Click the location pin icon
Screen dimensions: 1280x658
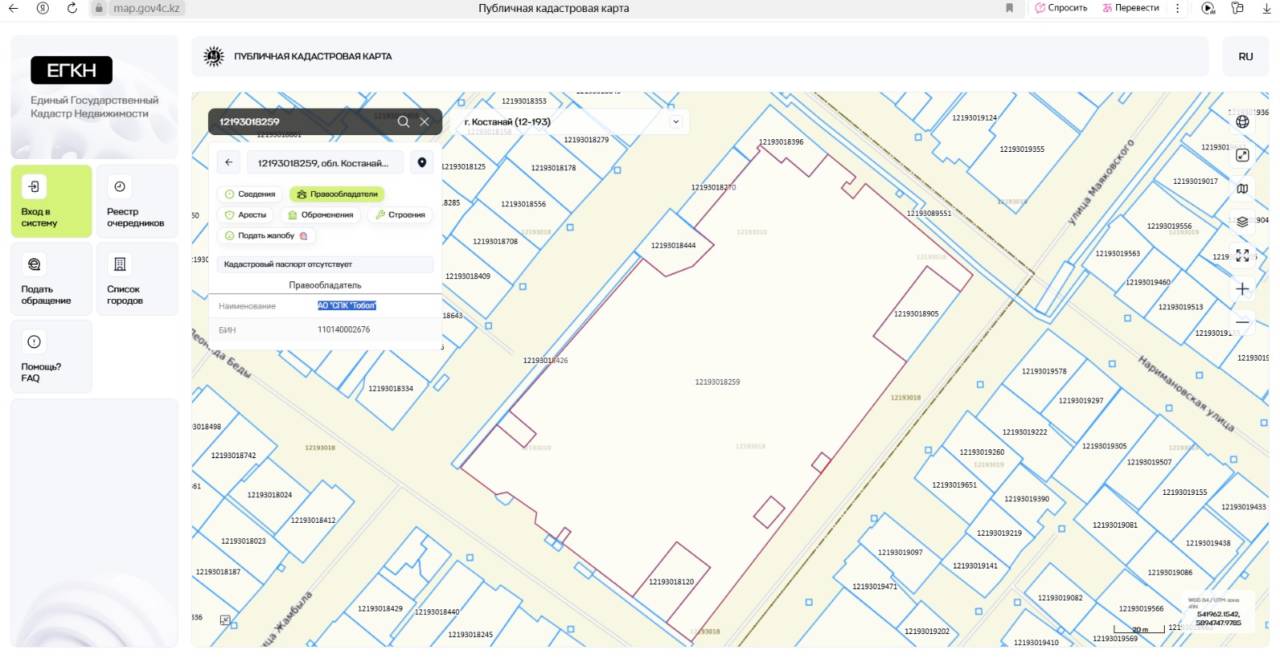422,163
